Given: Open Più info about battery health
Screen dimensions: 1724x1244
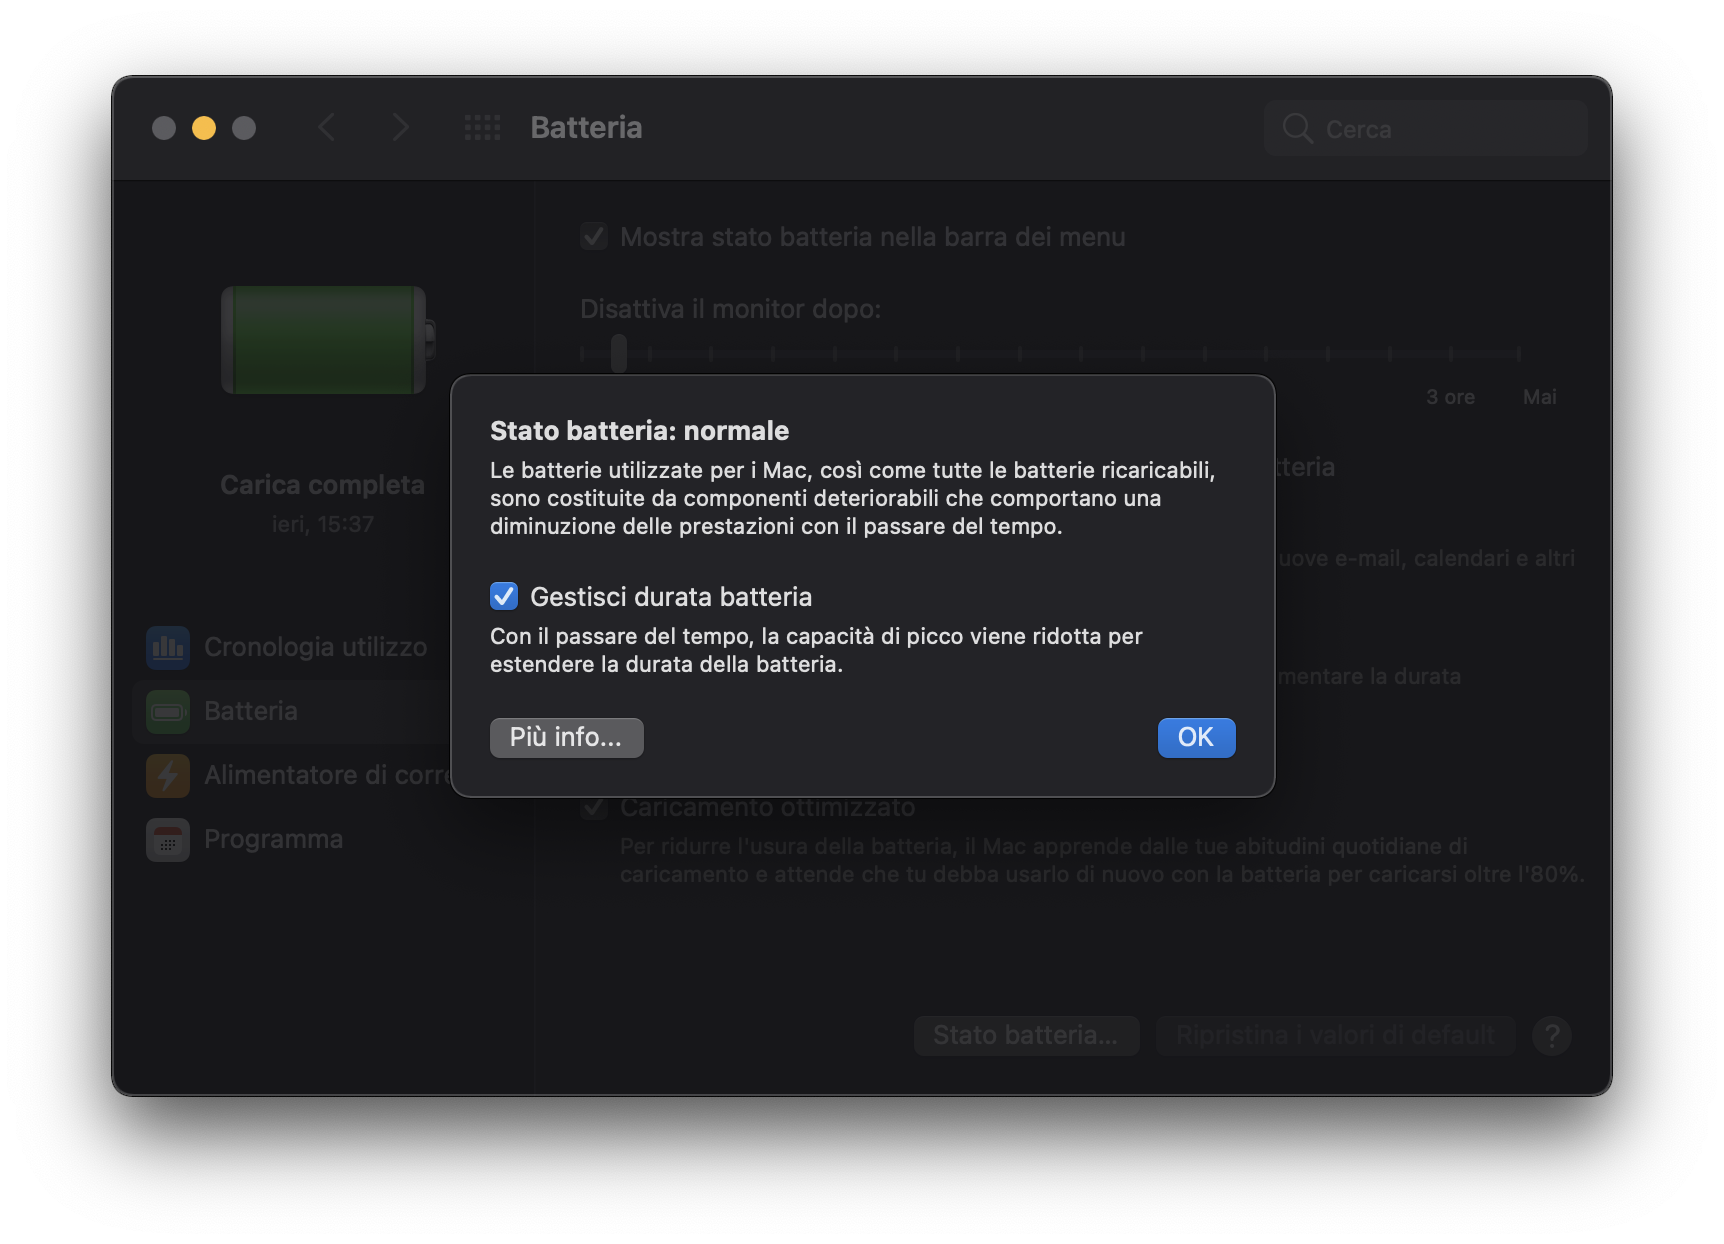Looking at the screenshot, I should coord(566,737).
